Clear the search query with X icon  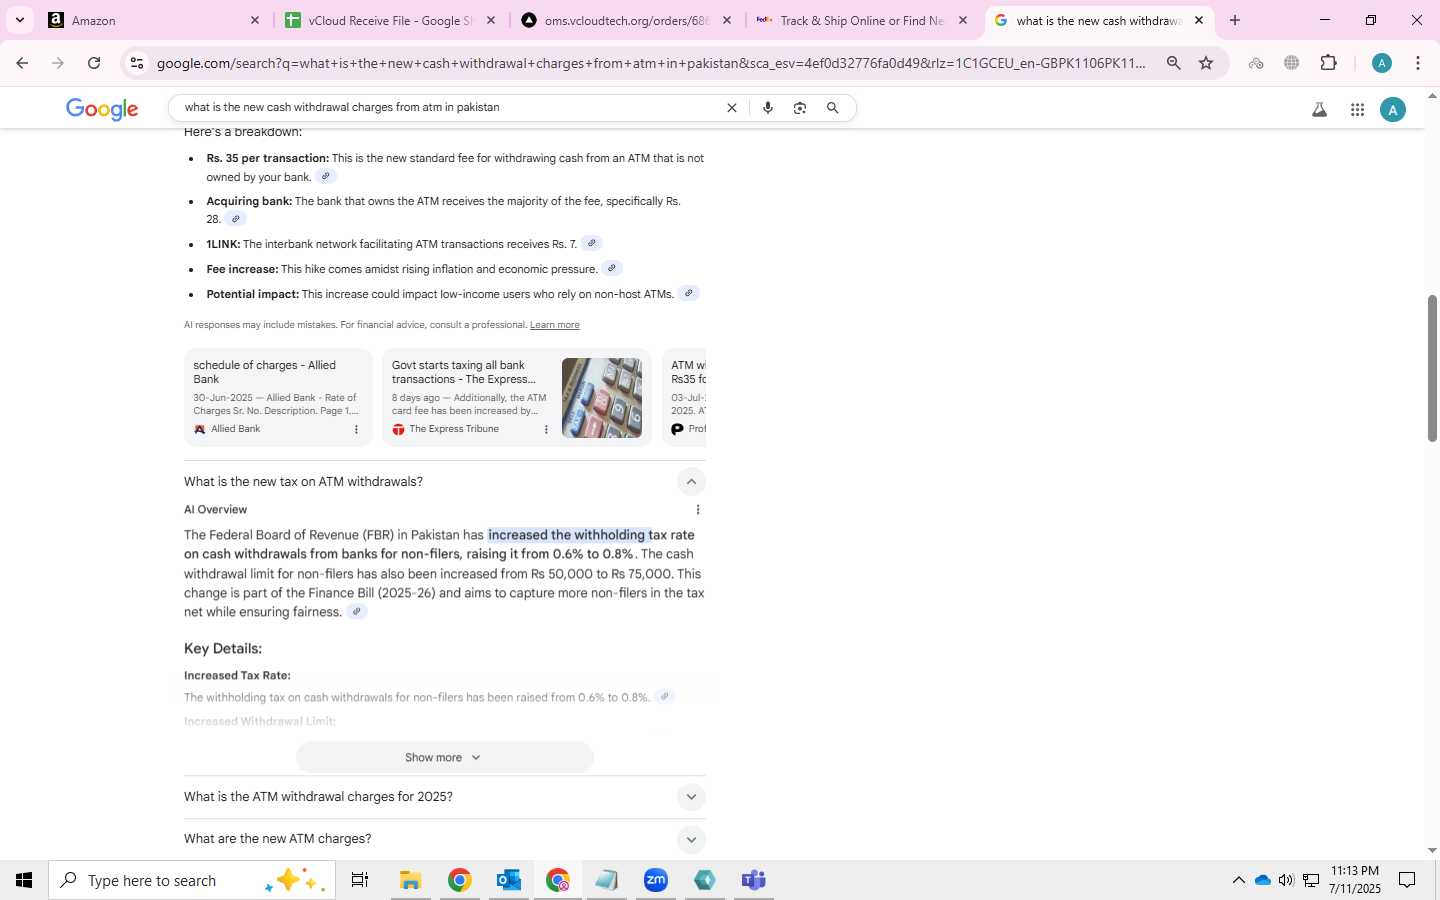(731, 108)
